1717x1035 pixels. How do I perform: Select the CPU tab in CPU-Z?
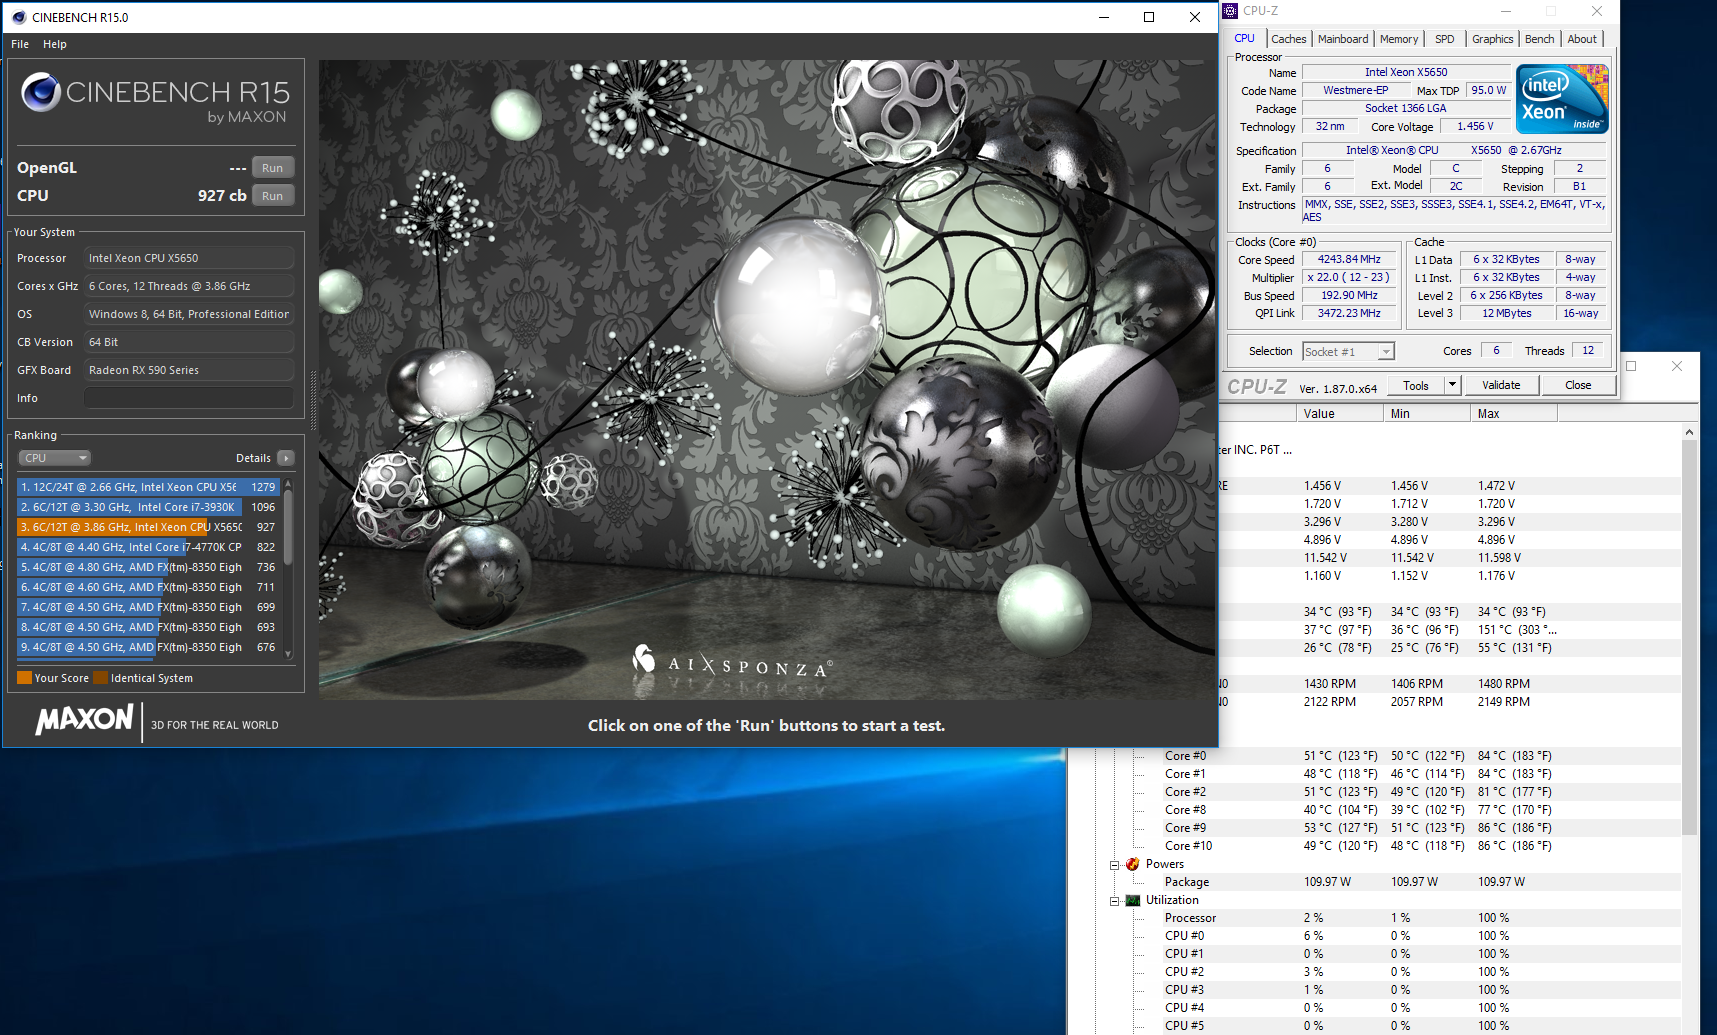[x=1244, y=38]
